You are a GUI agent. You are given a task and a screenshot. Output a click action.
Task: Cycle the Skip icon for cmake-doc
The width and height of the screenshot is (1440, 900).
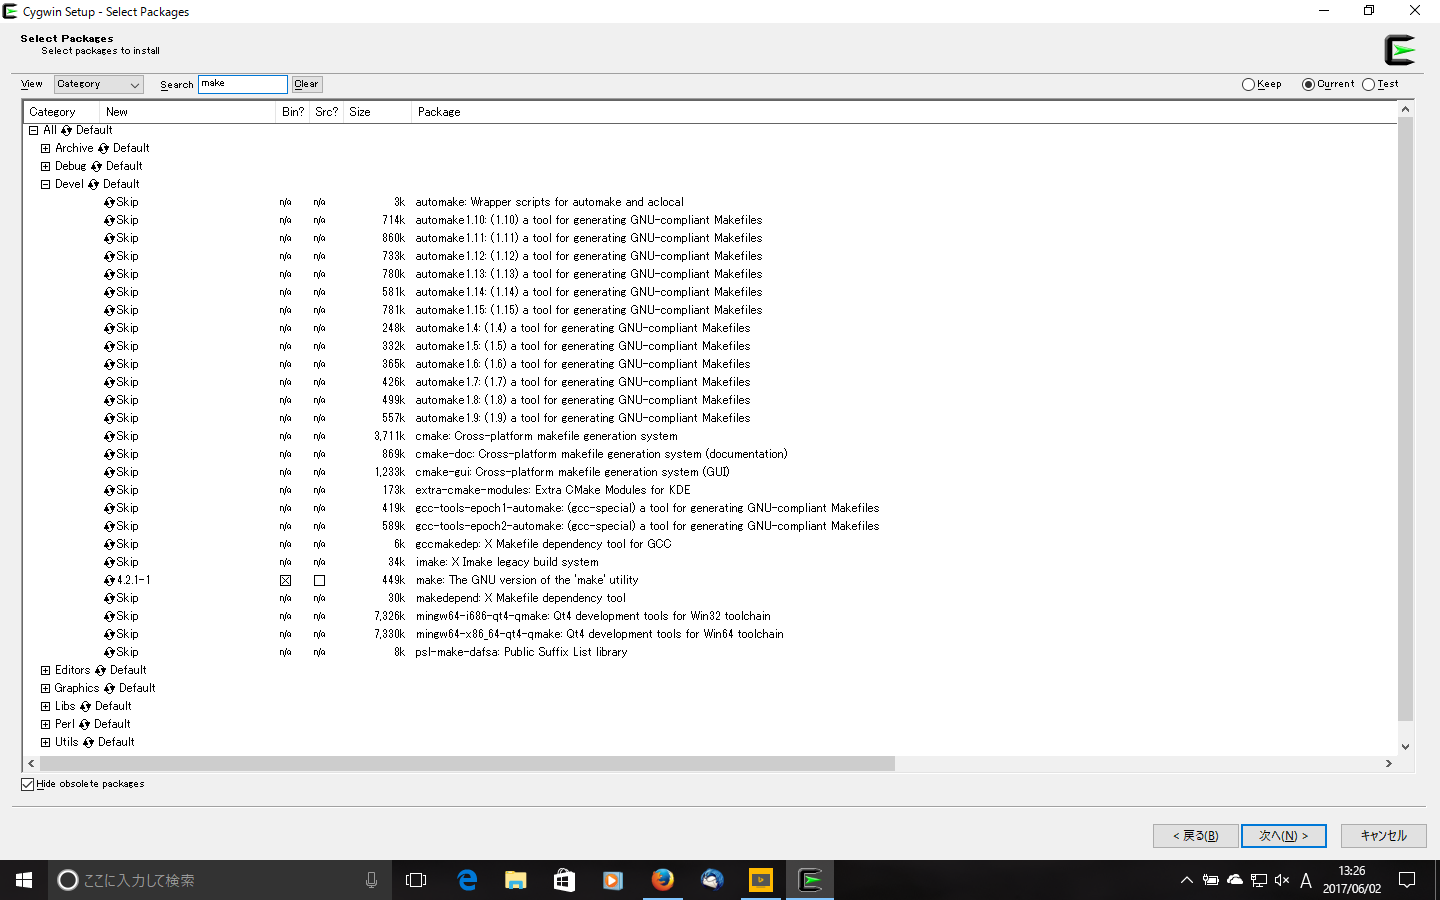point(110,454)
